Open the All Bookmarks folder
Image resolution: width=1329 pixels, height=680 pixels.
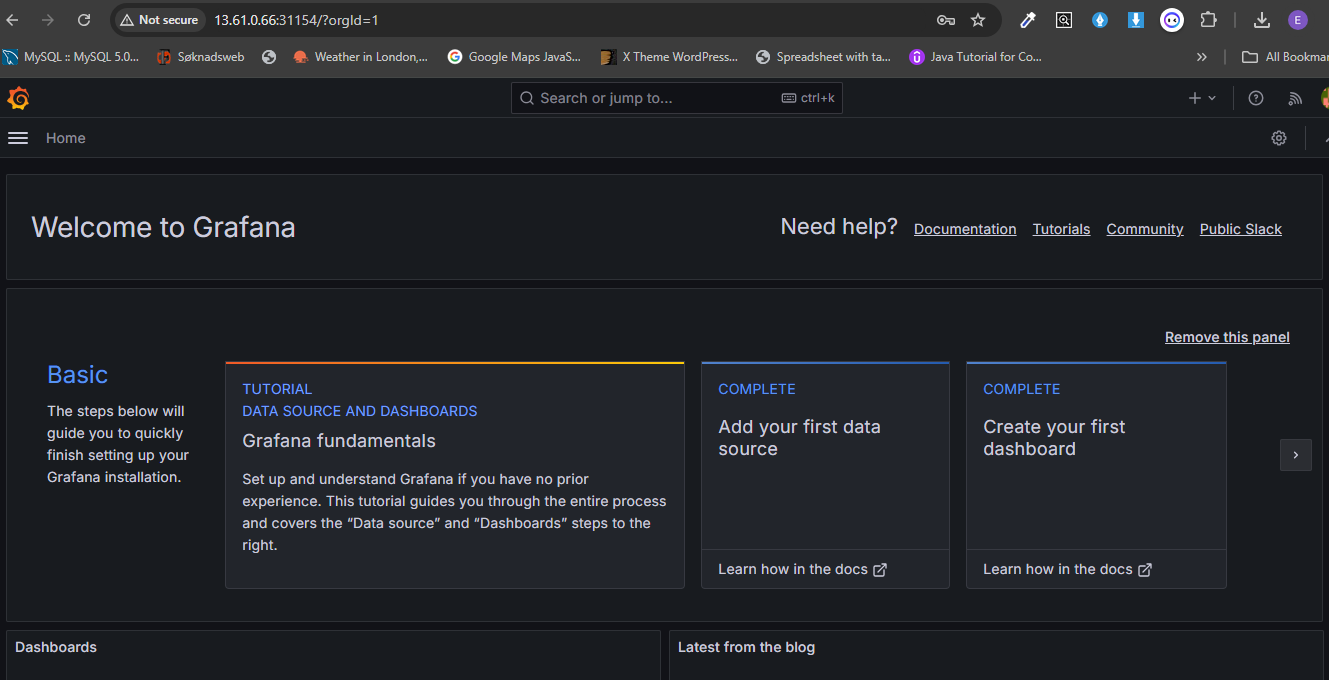click(1285, 57)
